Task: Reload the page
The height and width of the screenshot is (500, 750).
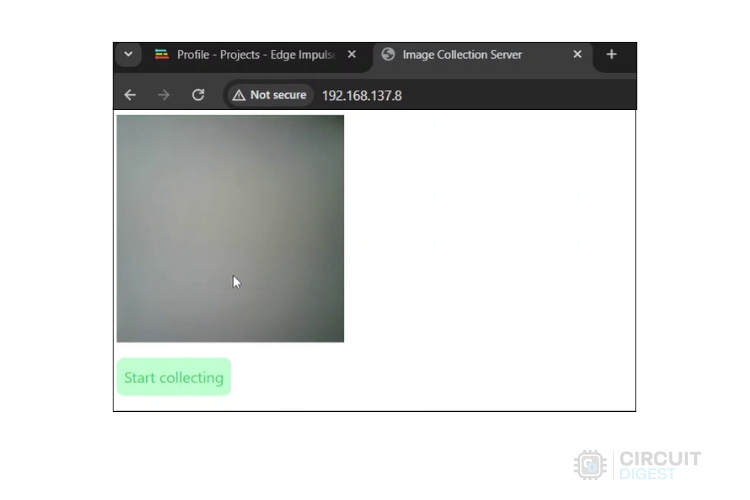Action: (198, 95)
